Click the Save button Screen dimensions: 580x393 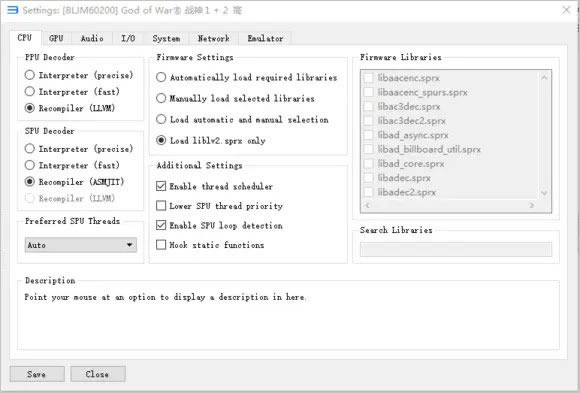37,374
